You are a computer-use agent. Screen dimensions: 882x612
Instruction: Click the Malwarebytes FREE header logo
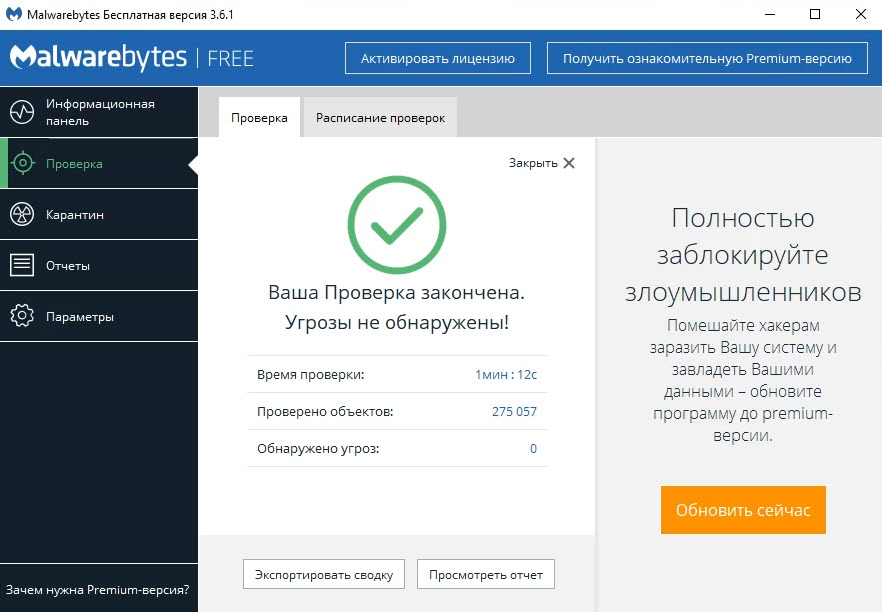[132, 58]
